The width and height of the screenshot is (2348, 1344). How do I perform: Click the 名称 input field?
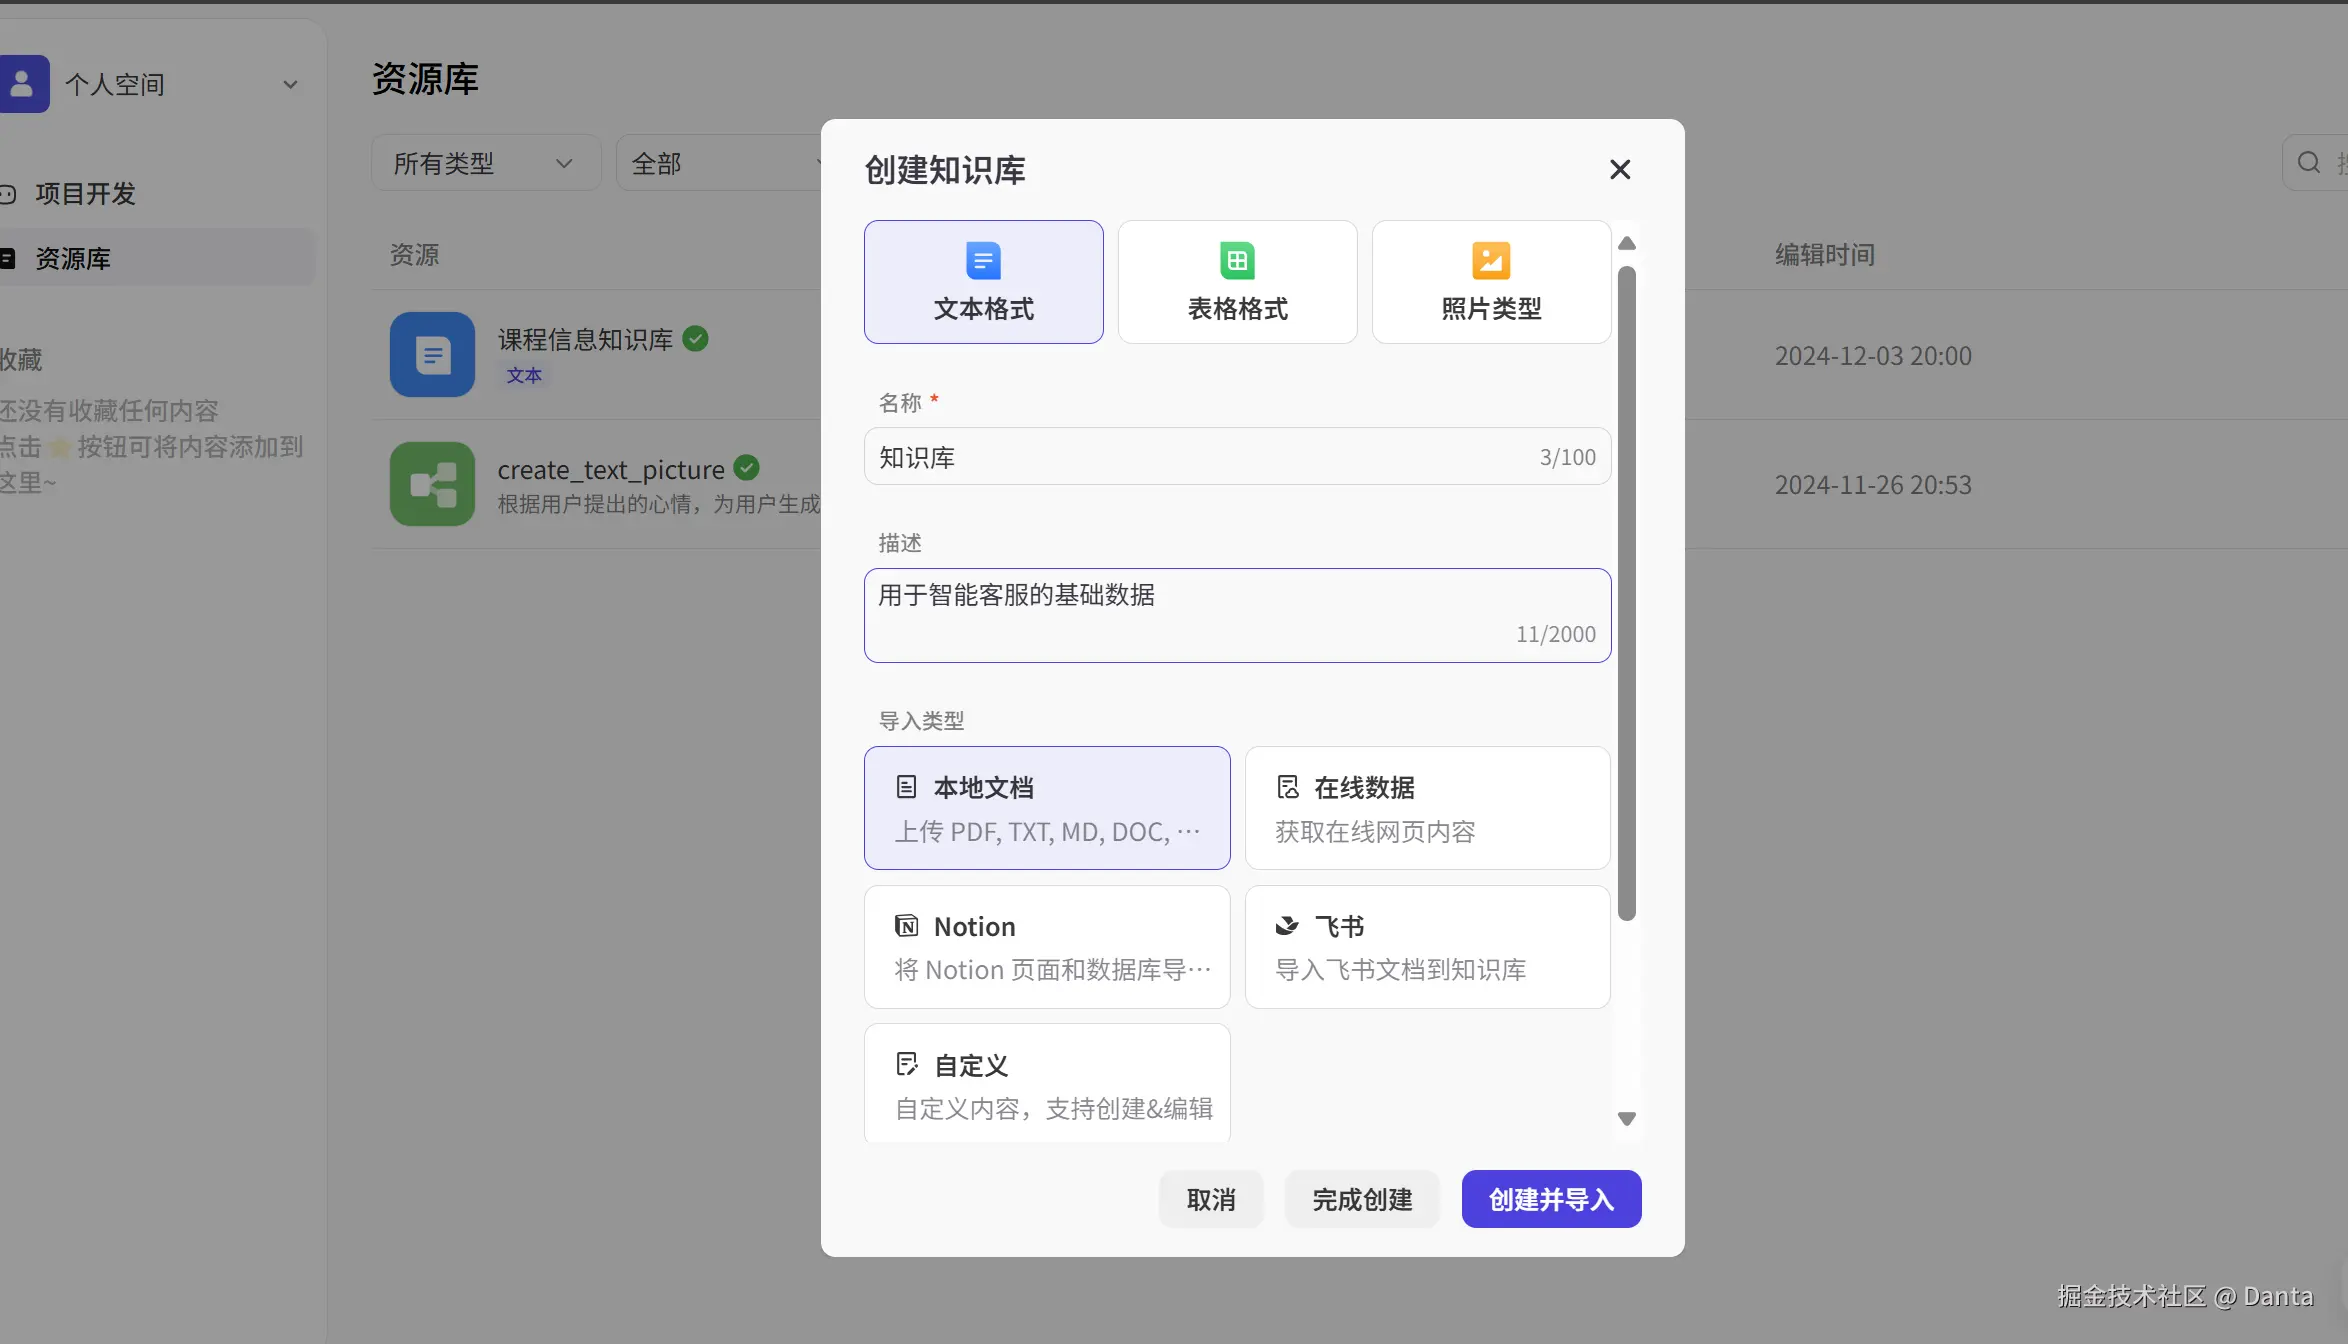pos(1200,457)
